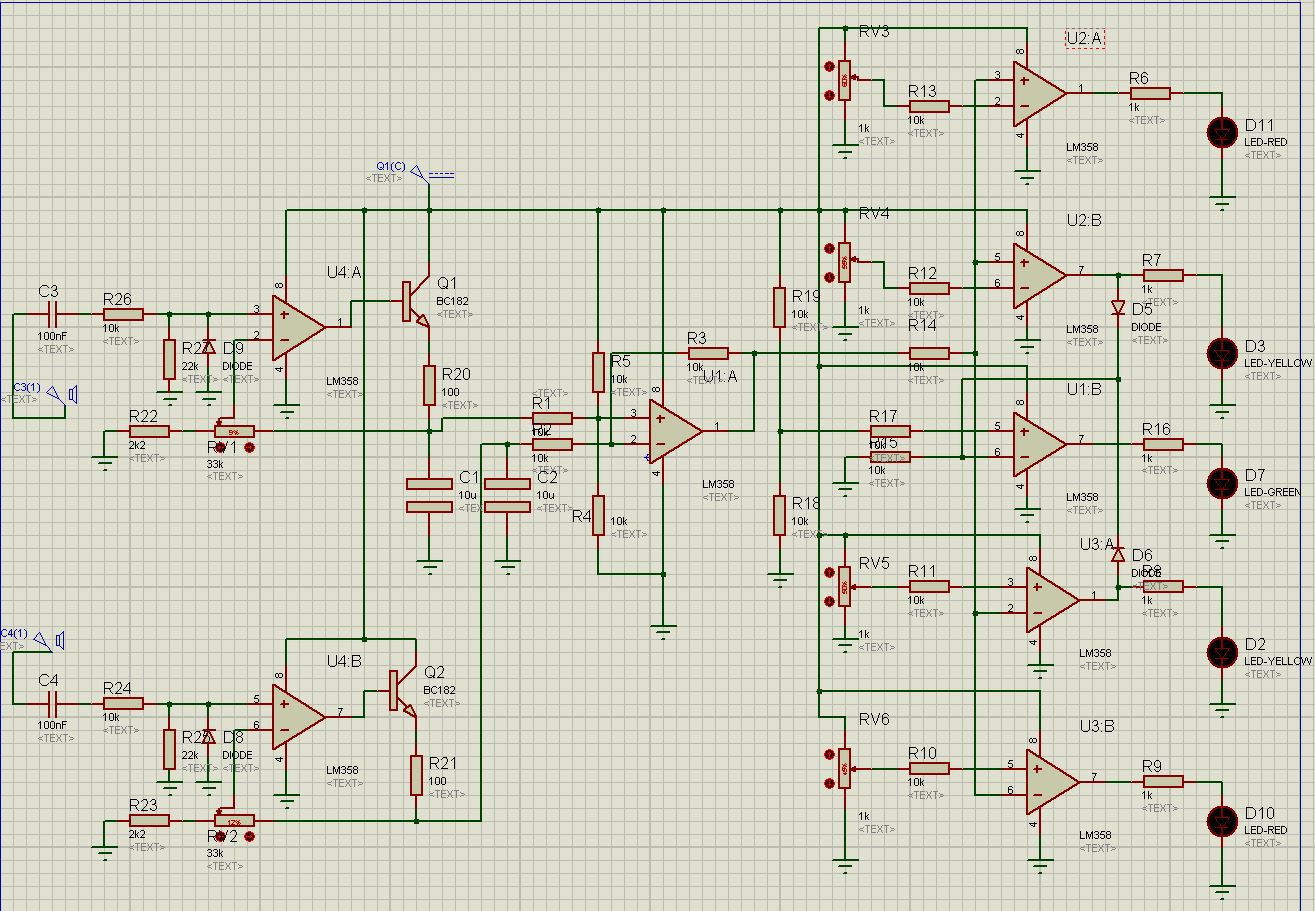This screenshot has width=1315, height=911.
Task: Select resistor R17 at U1:B input
Action: [x=890, y=431]
